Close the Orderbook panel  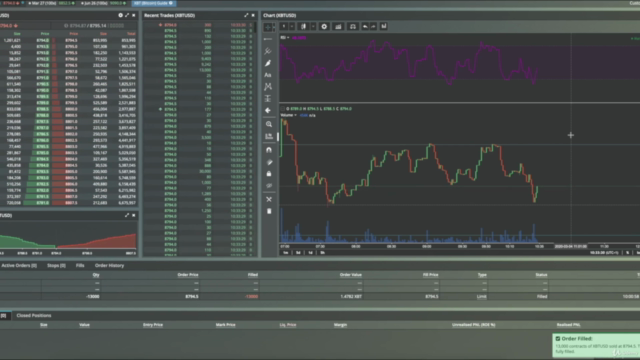[133, 15]
